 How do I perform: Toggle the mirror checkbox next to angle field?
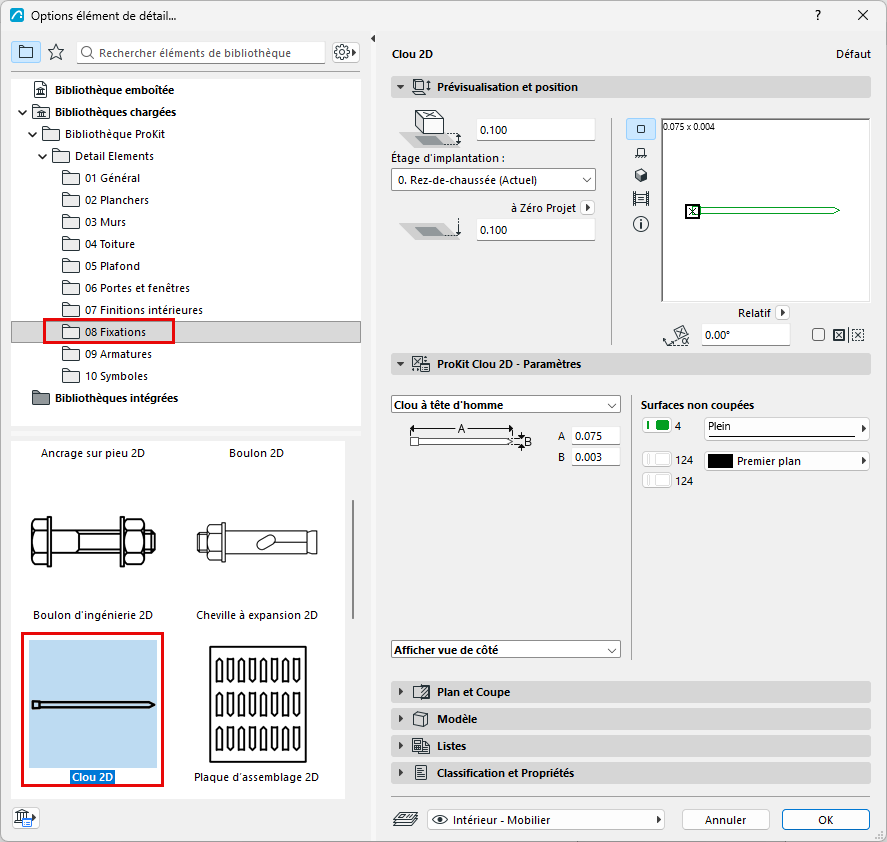(x=818, y=335)
